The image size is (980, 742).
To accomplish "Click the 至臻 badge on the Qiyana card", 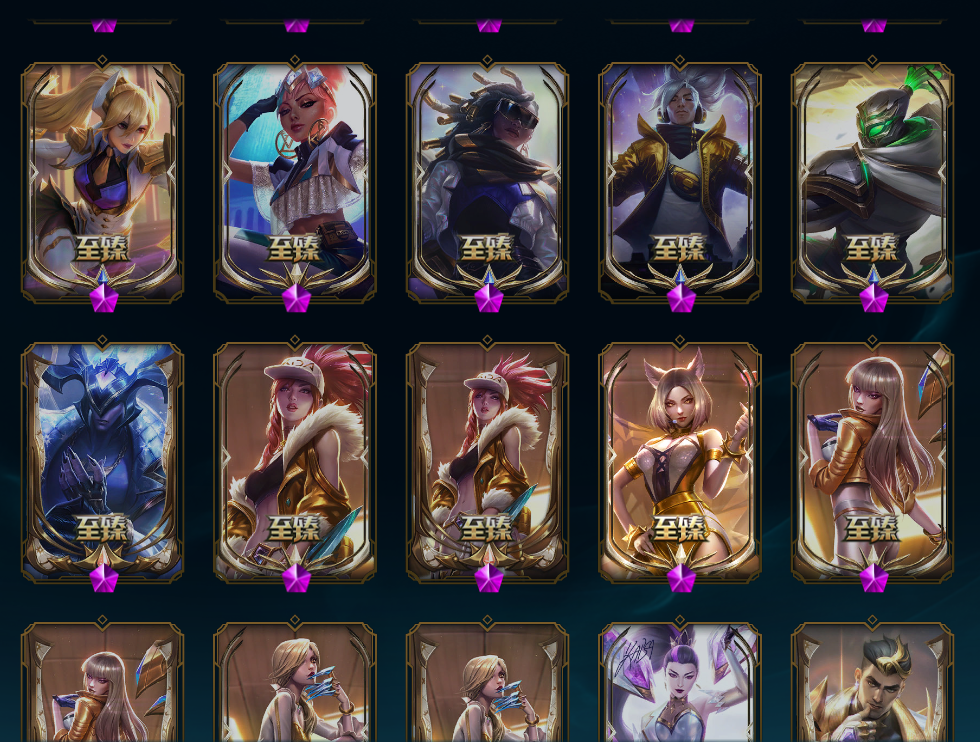I will (295, 248).
